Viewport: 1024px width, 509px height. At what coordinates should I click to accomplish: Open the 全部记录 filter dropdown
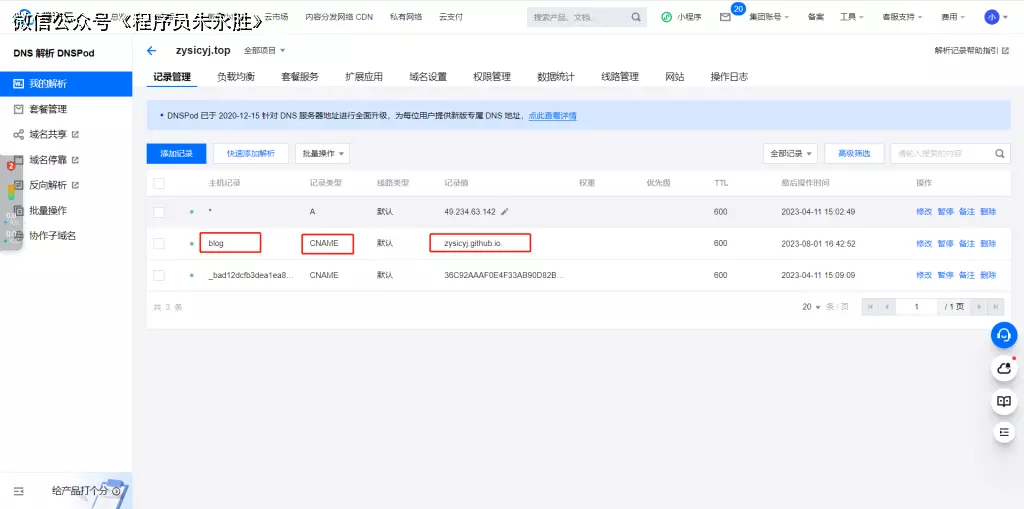click(x=790, y=154)
